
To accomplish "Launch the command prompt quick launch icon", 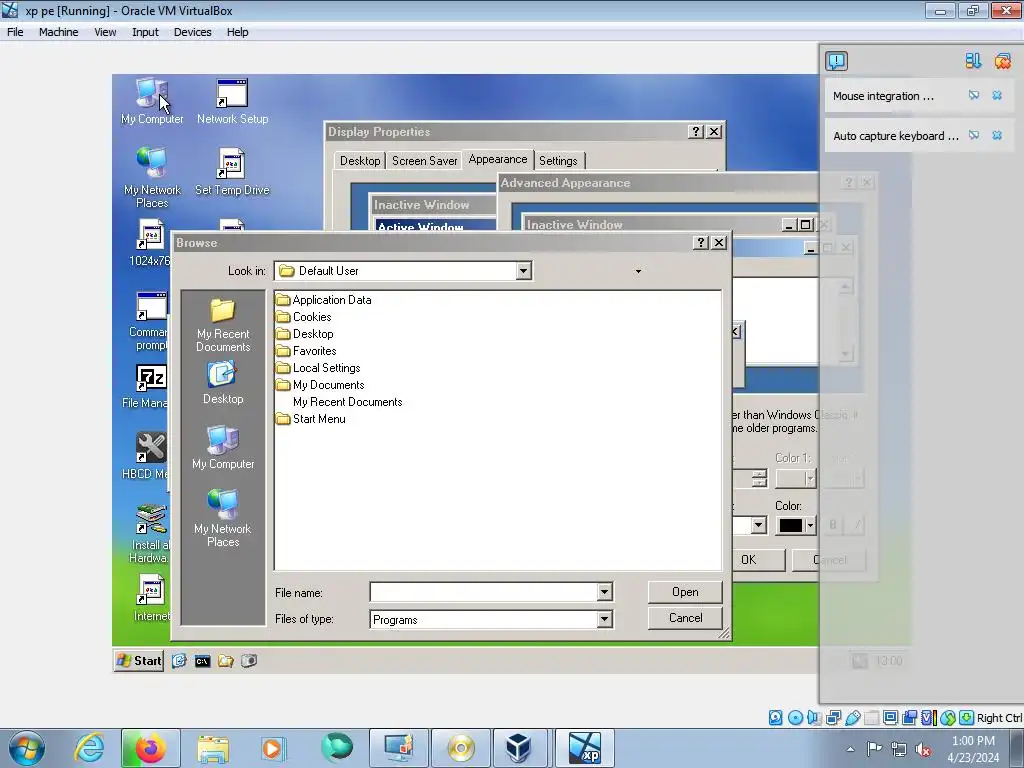I will 202,662.
